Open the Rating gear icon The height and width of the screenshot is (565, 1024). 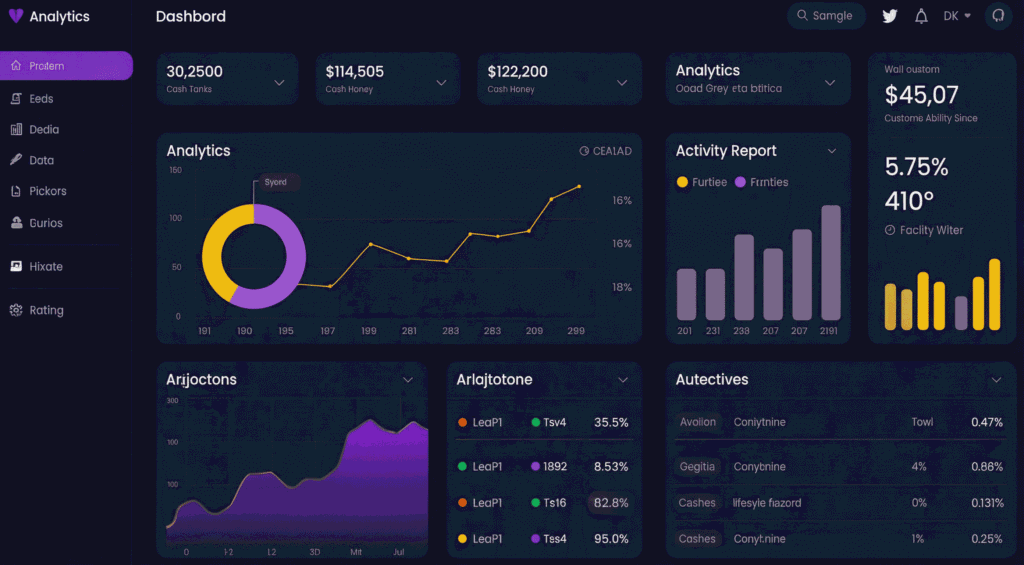(x=16, y=310)
